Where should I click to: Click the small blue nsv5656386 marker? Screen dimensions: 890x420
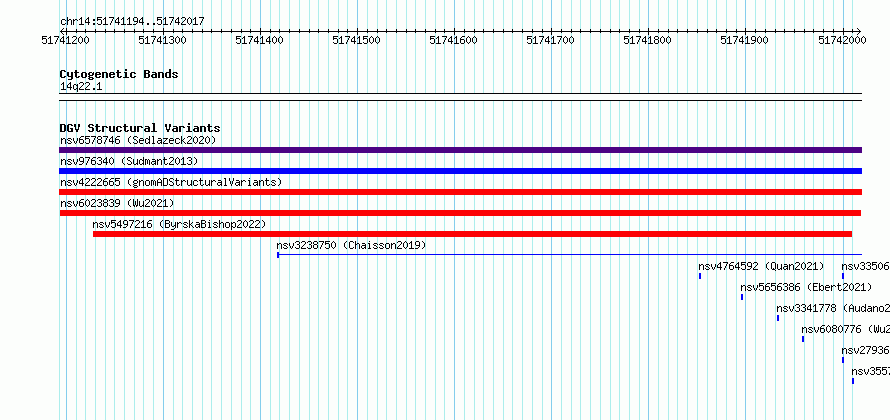click(x=742, y=297)
